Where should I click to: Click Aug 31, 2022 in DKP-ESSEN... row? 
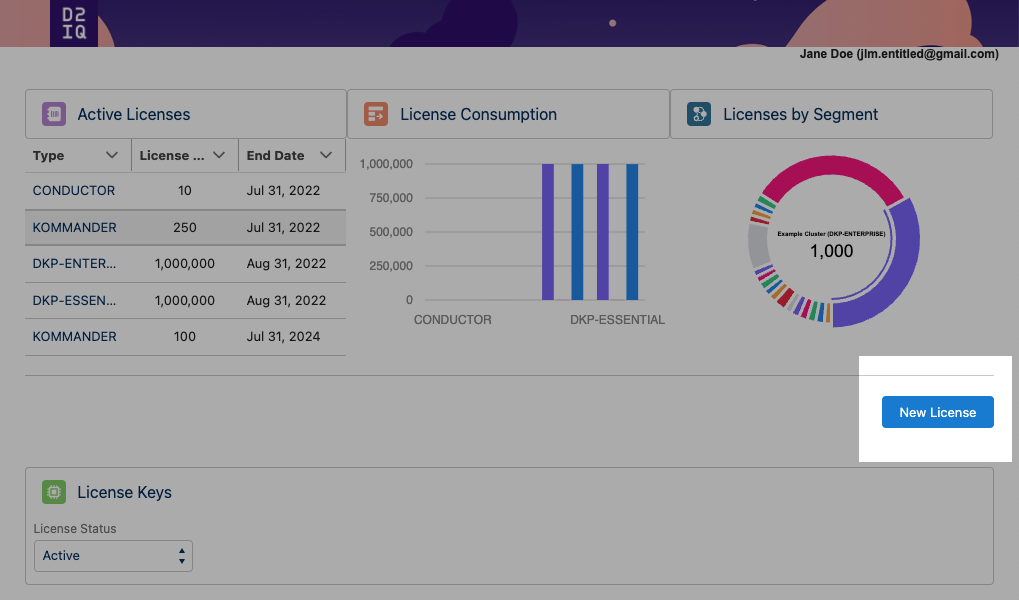point(286,300)
